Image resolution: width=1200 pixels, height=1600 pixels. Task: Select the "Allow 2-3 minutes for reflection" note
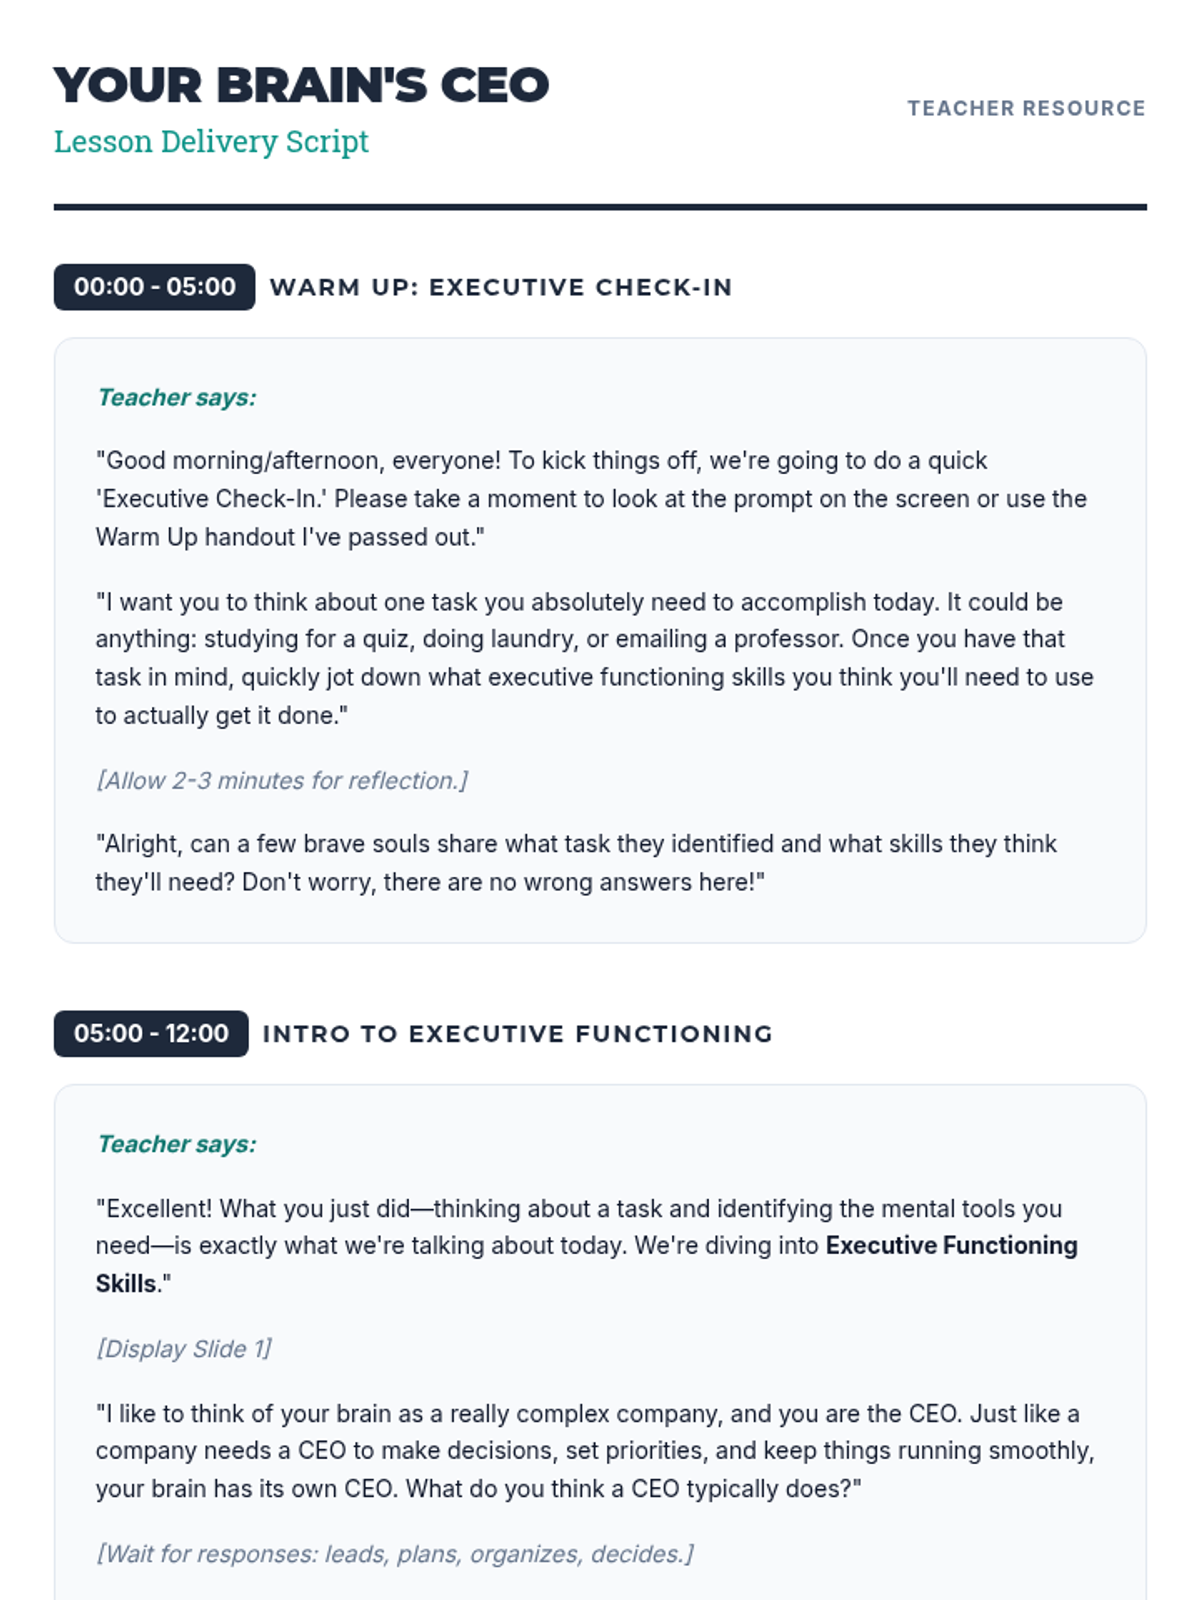coord(282,781)
